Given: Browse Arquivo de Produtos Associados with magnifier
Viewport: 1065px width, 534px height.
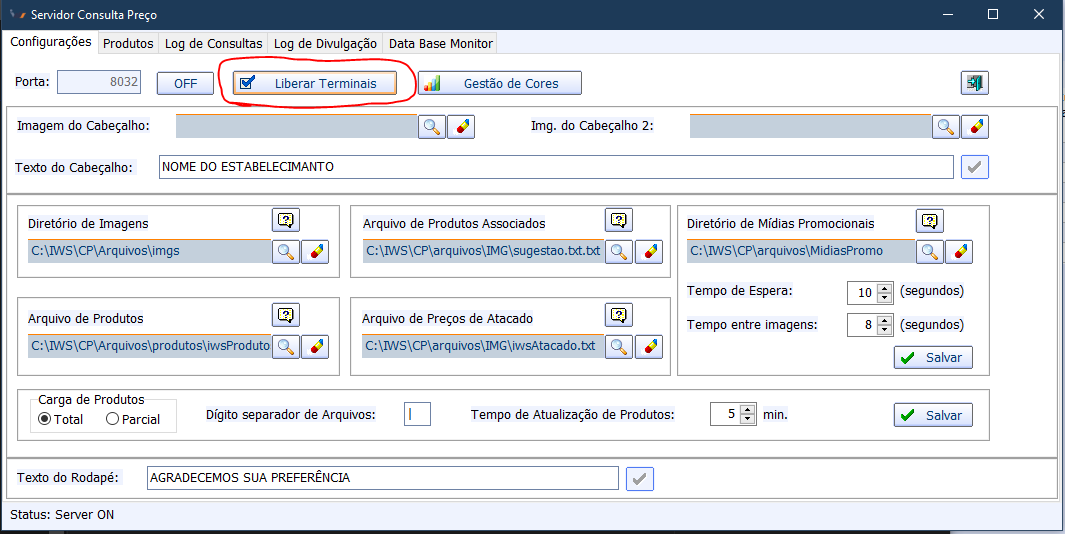Looking at the screenshot, I should (619, 251).
